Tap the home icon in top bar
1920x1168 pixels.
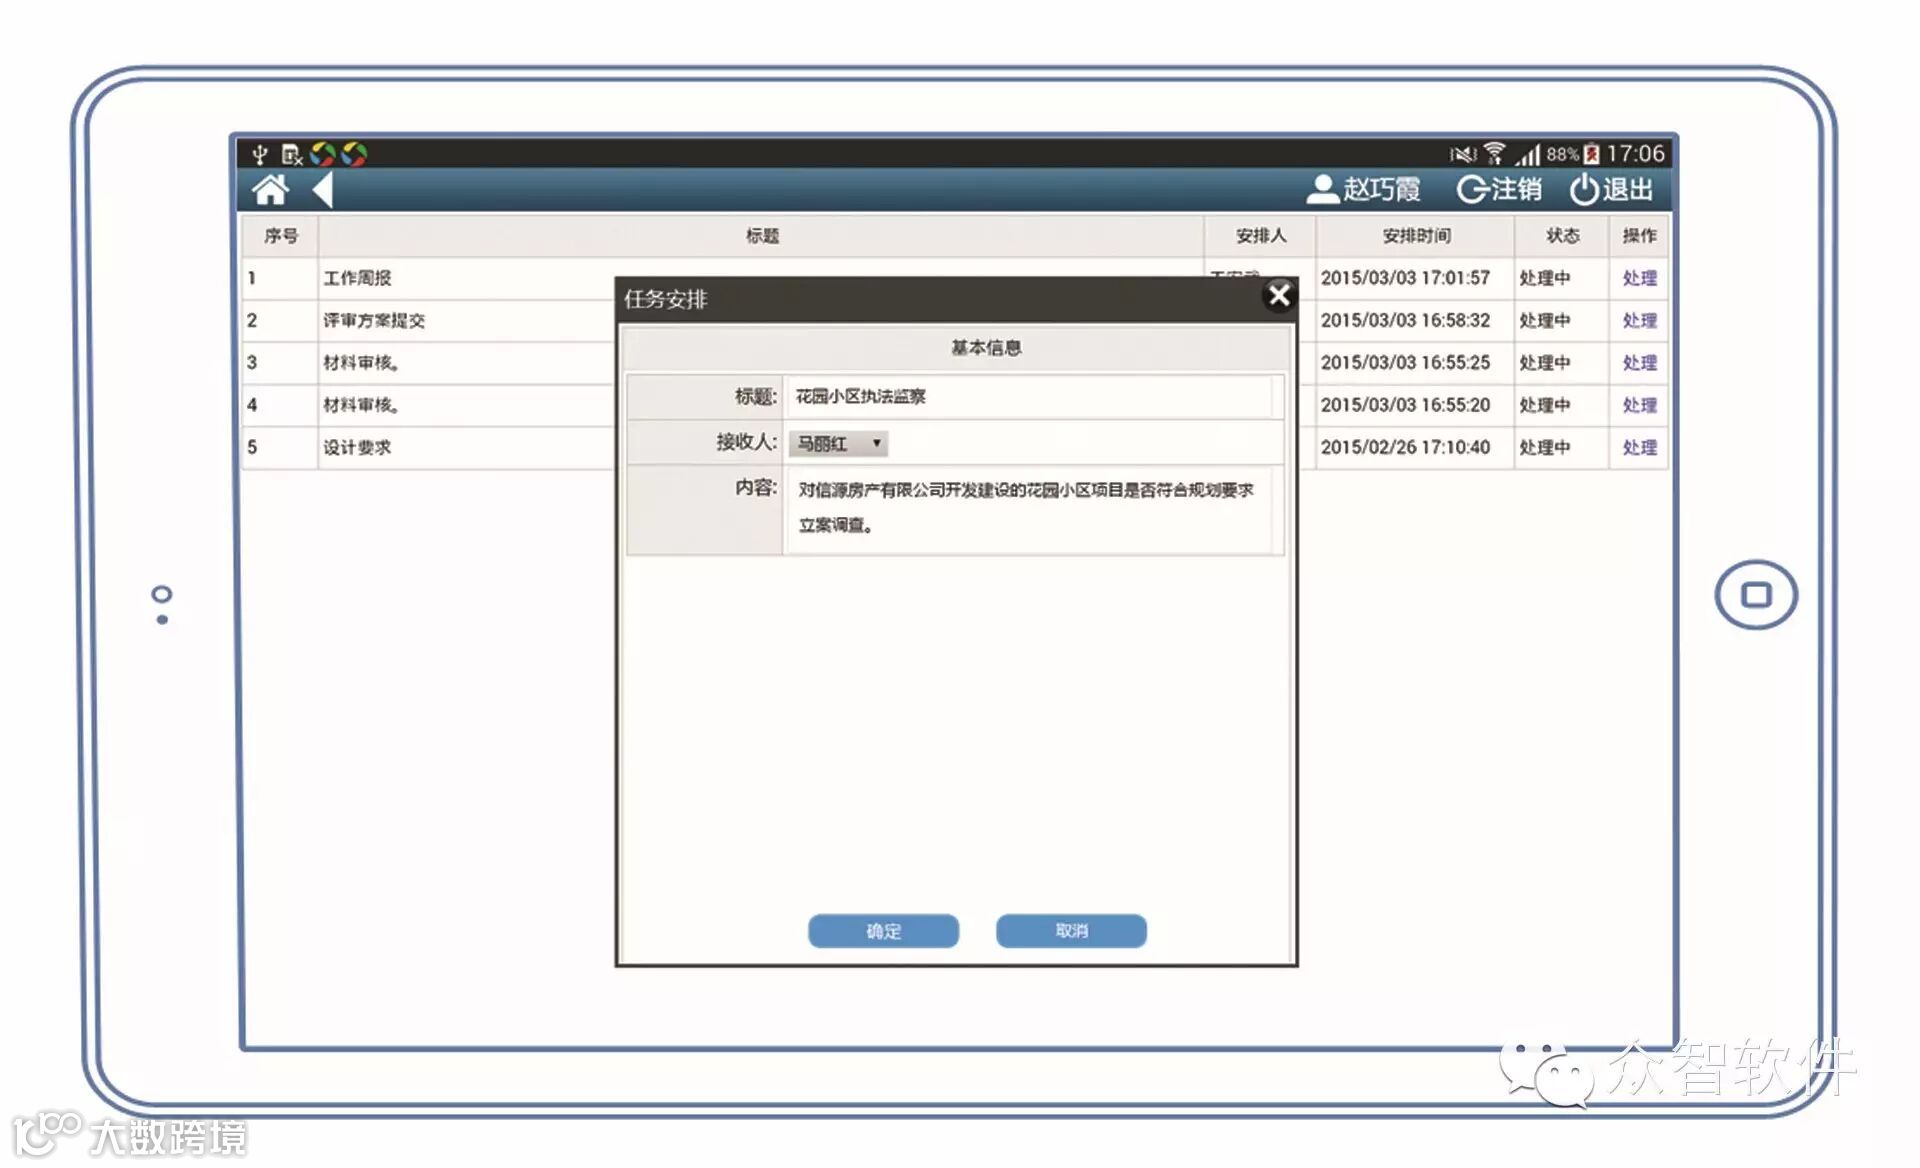270,190
